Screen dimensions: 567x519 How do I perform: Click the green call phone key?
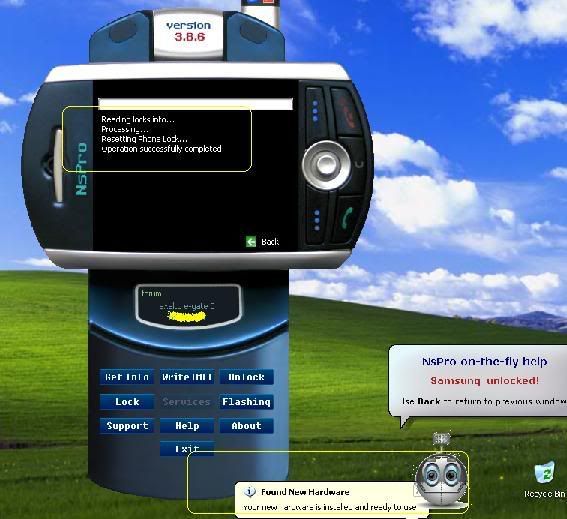pos(346,218)
